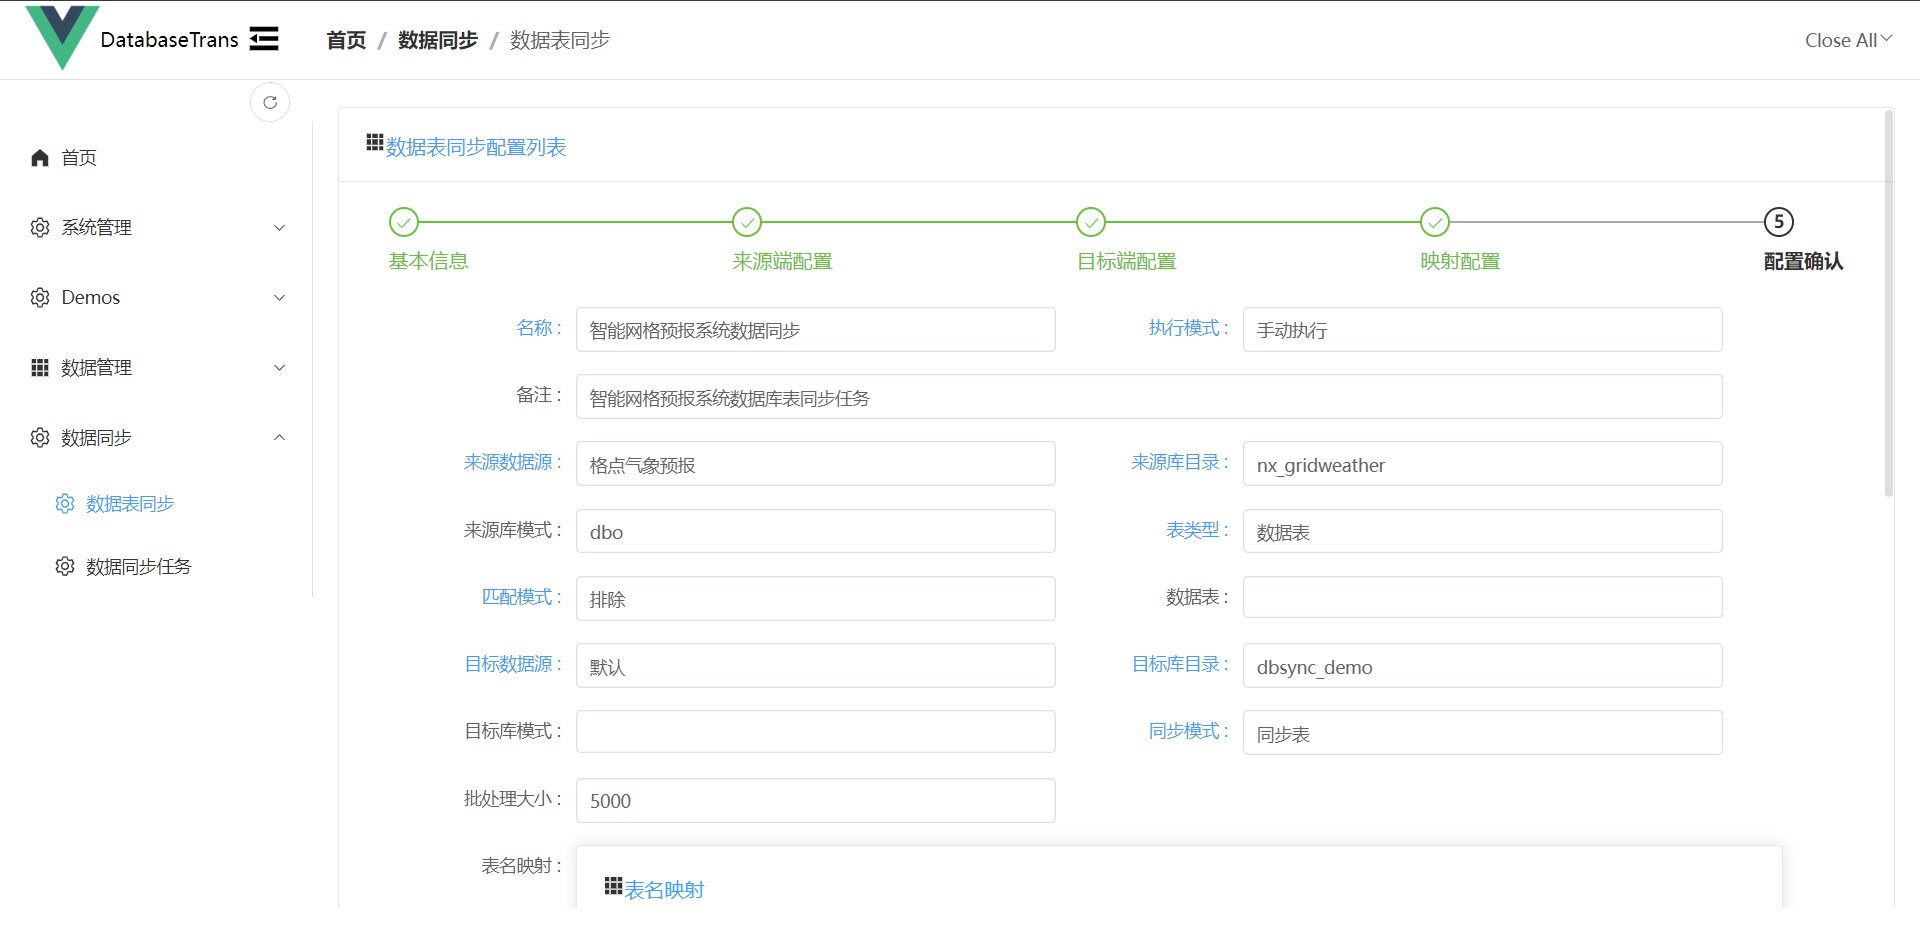Screen dimensions: 1920x932
Task: Click the 备注 input field
Action: tap(1149, 397)
